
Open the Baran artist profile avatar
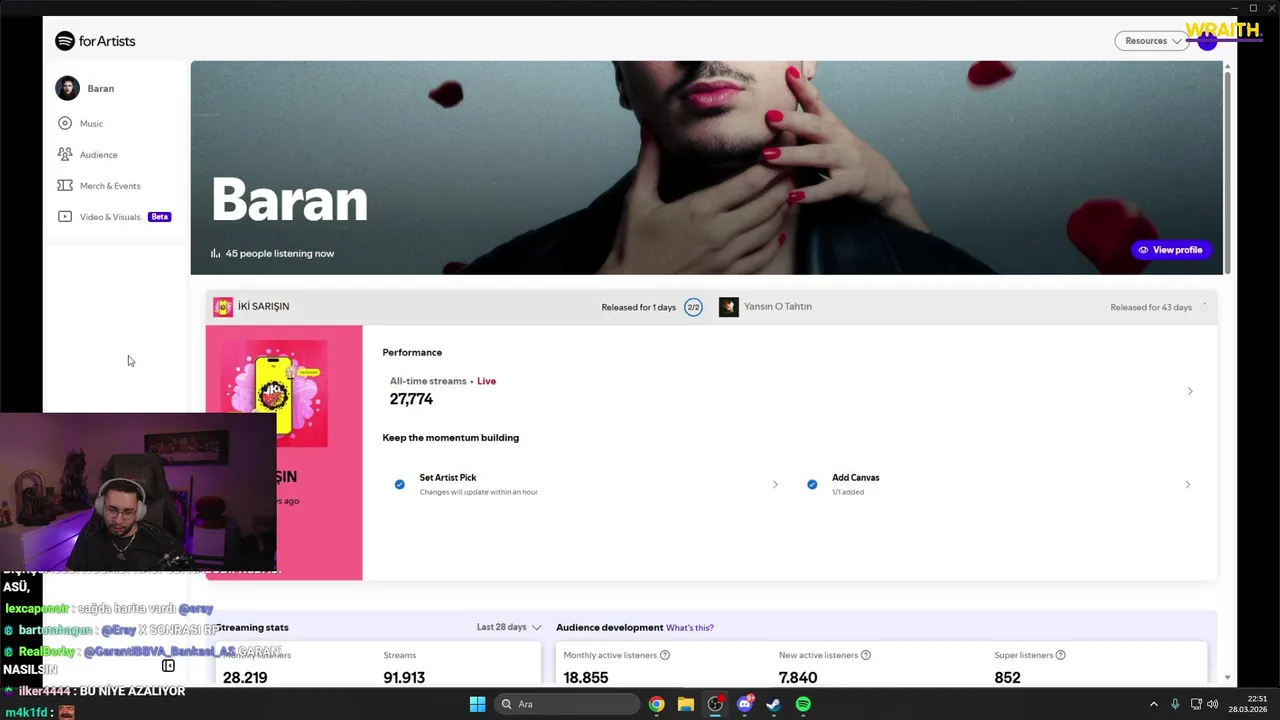tap(67, 88)
